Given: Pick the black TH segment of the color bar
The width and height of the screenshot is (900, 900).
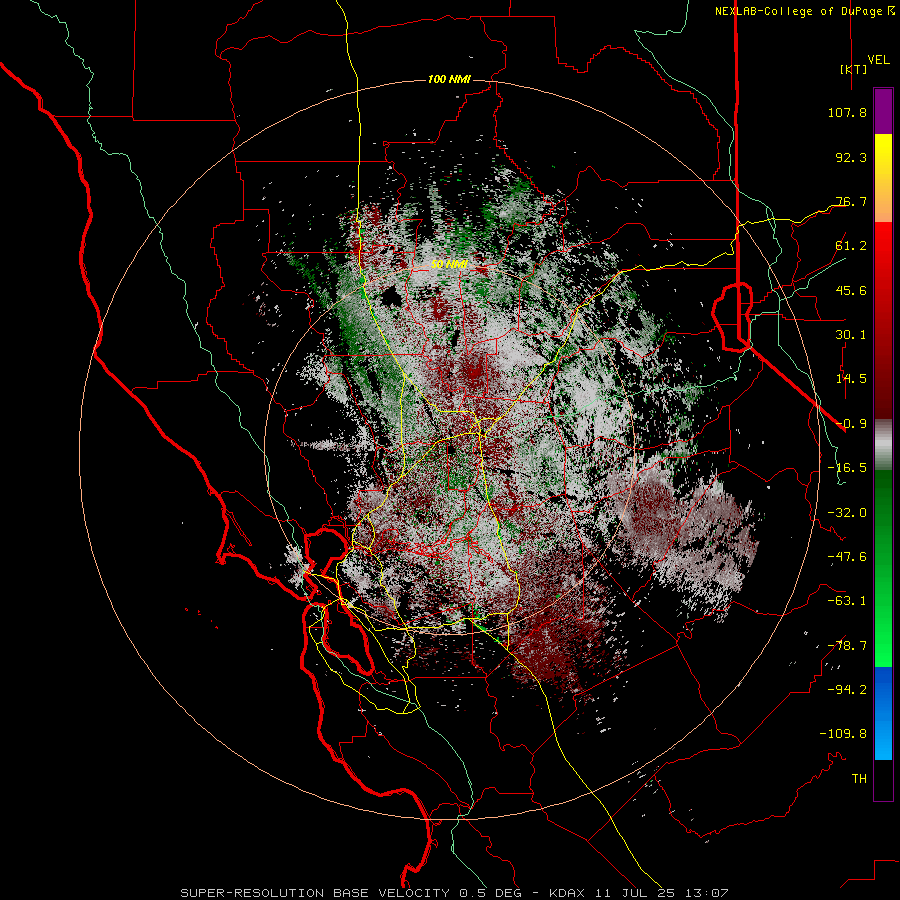Looking at the screenshot, I should pyautogui.click(x=883, y=780).
